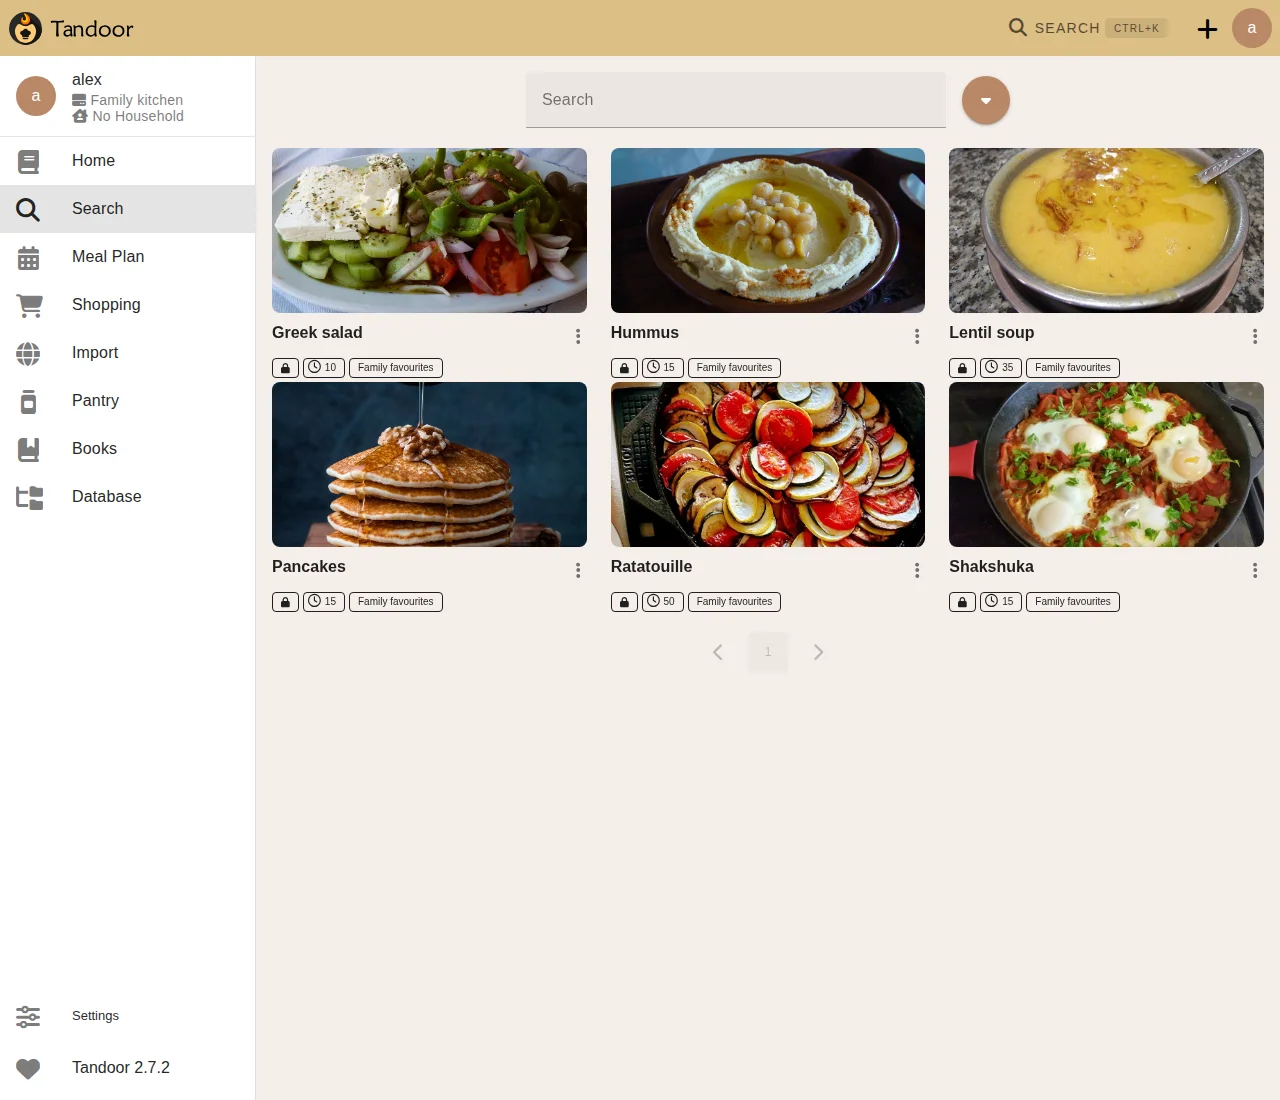The width and height of the screenshot is (1280, 1100).
Task: Open Shakshuka three-dot menu
Action: pos(1255,571)
